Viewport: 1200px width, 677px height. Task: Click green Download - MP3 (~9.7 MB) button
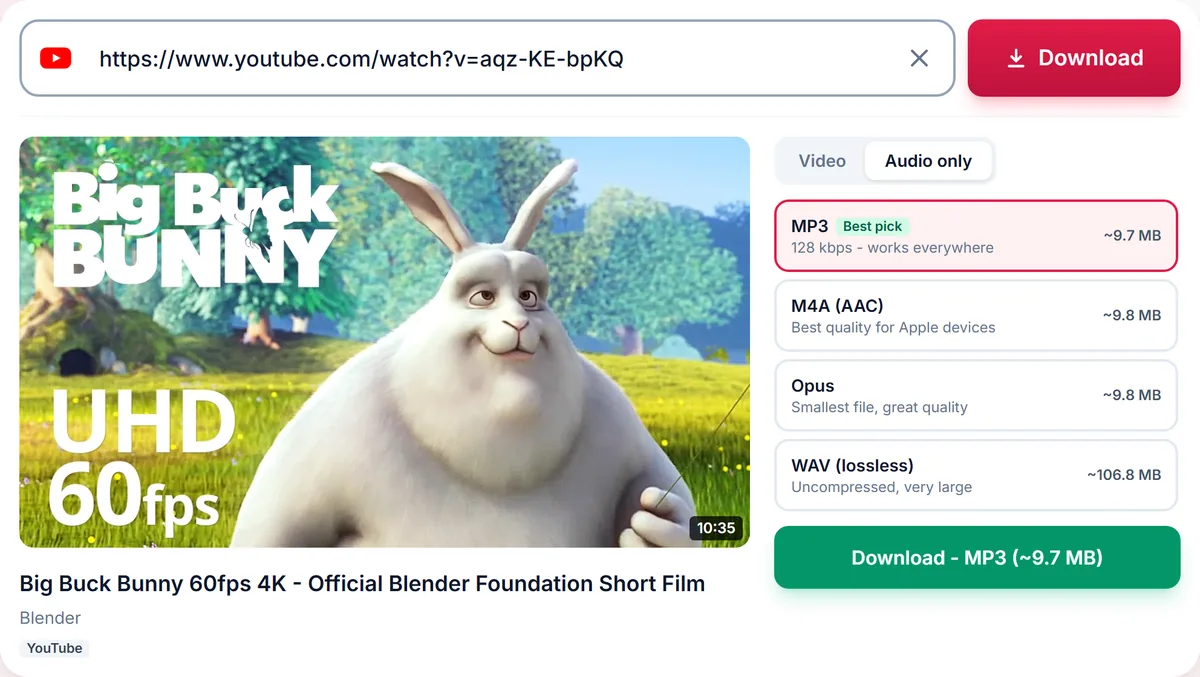click(x=977, y=557)
